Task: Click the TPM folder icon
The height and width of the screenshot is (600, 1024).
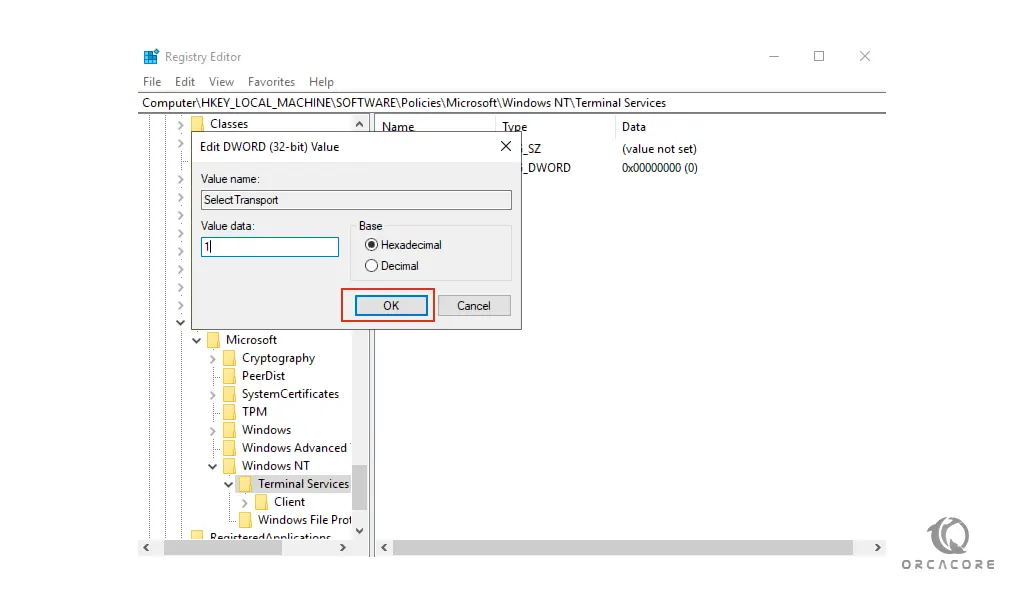Action: pyautogui.click(x=229, y=412)
